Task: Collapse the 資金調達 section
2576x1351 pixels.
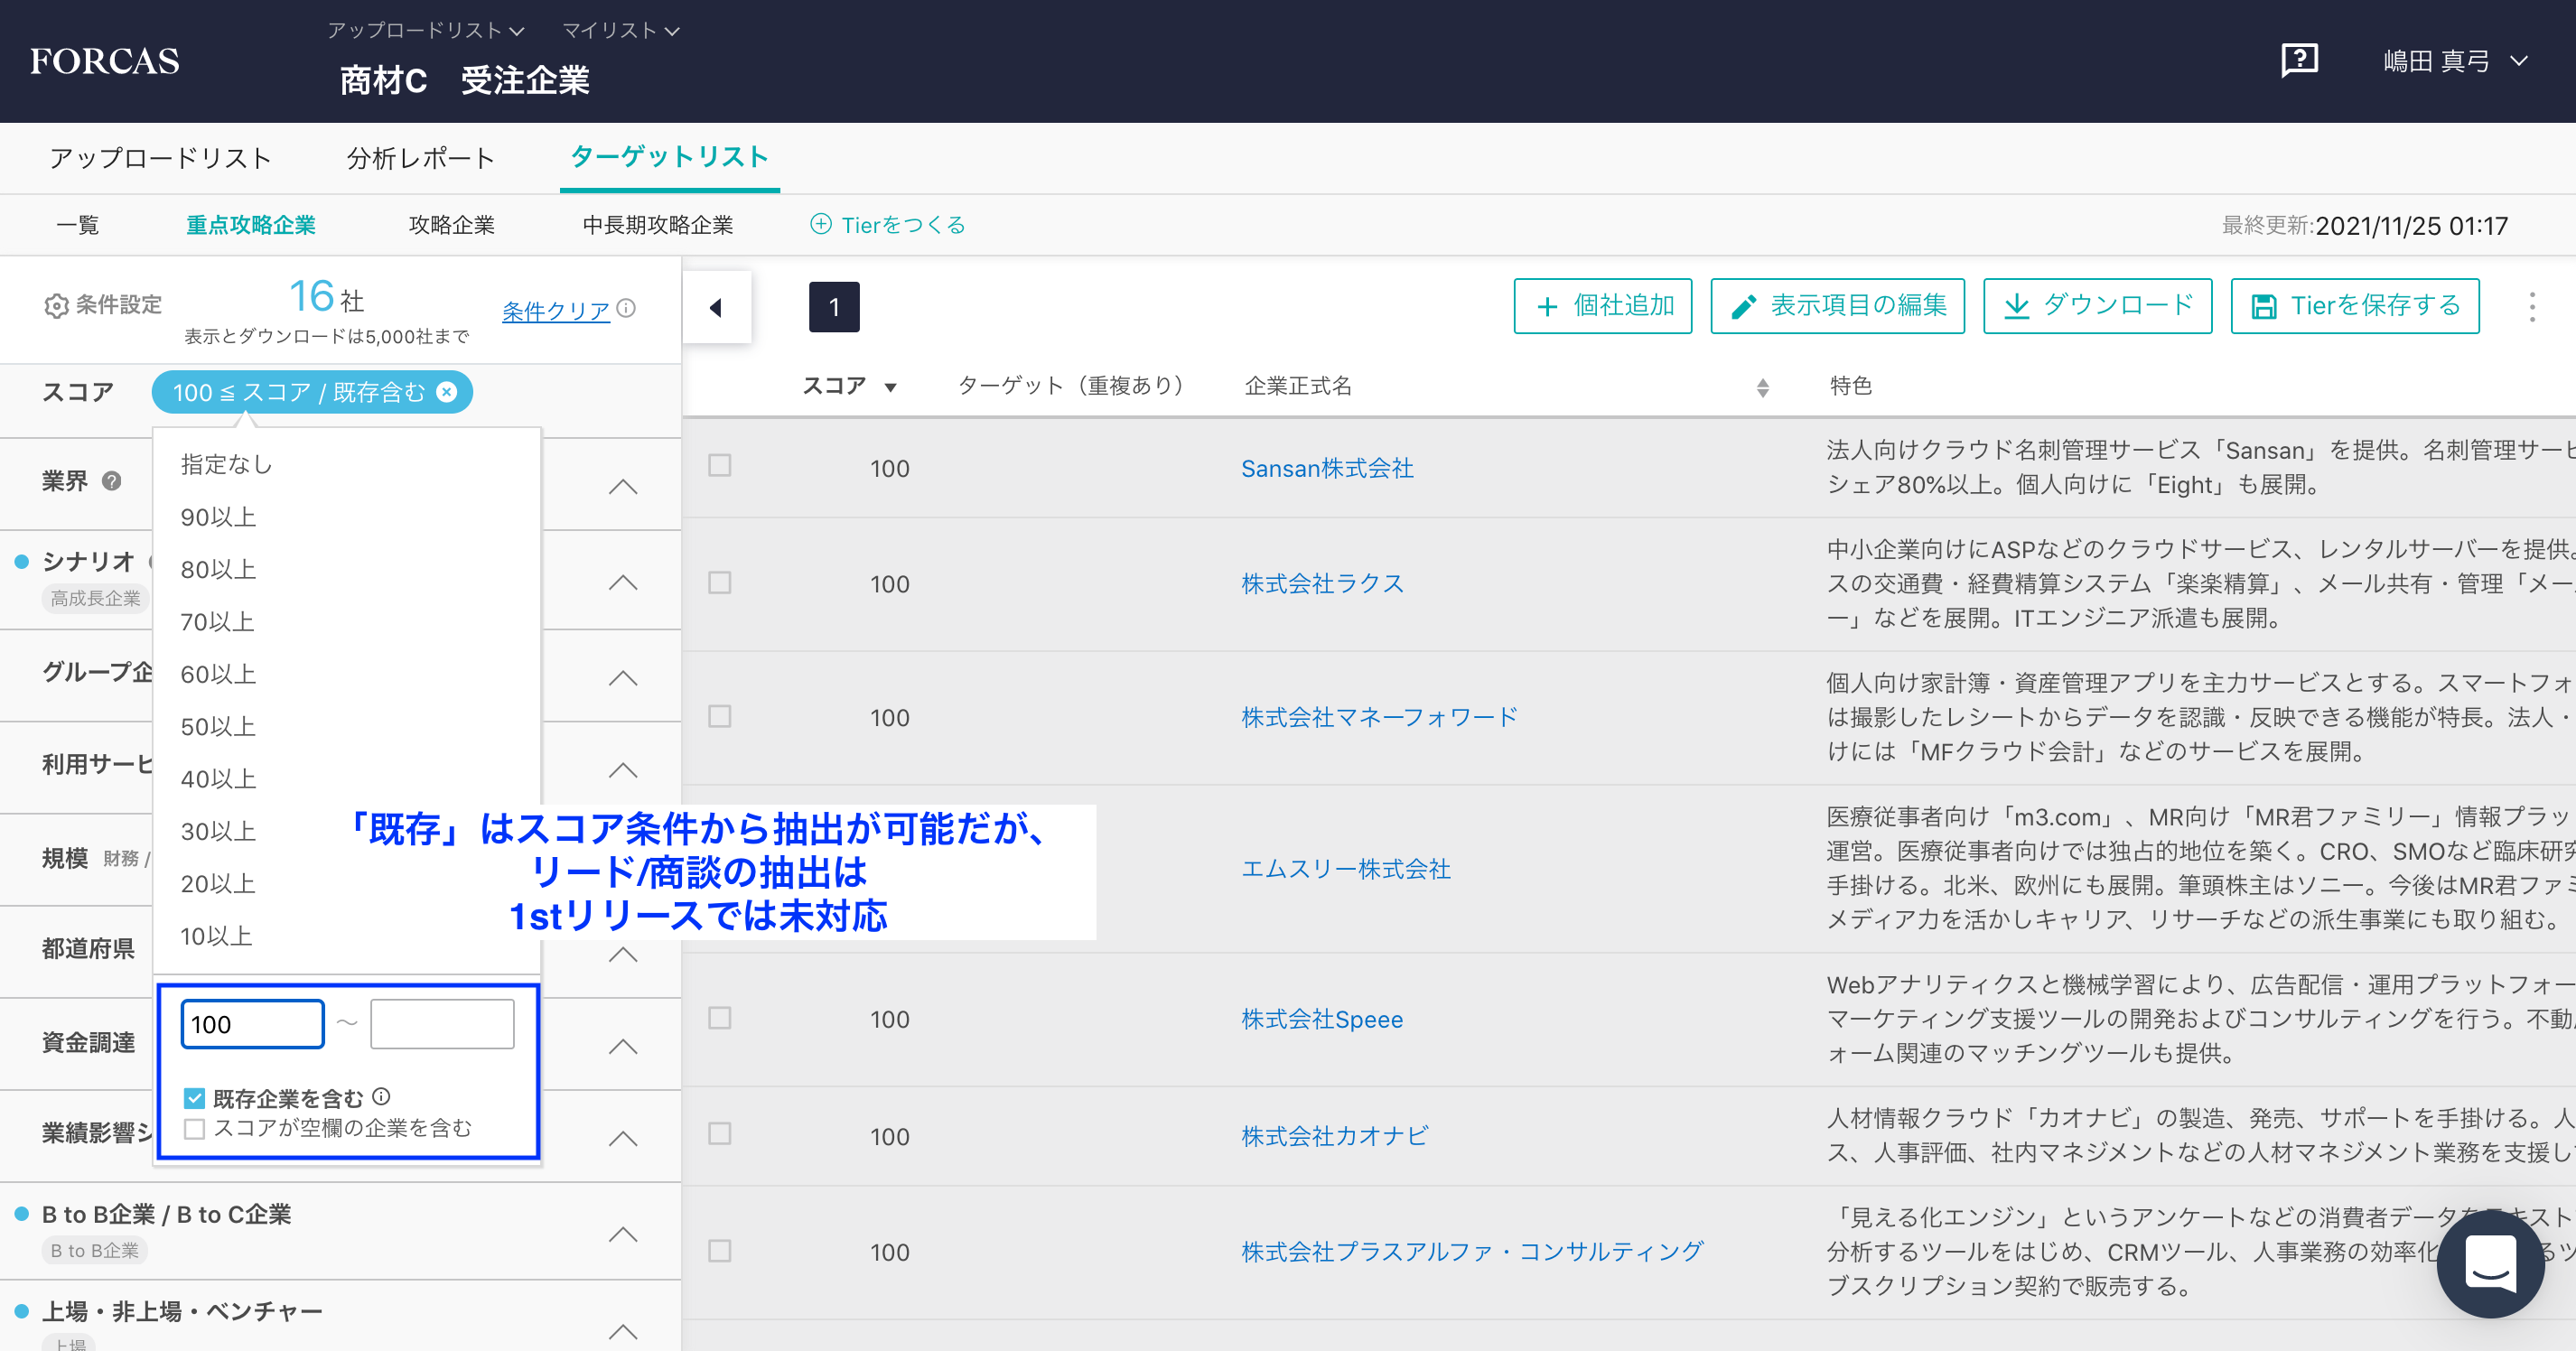Action: pyautogui.click(x=622, y=1046)
